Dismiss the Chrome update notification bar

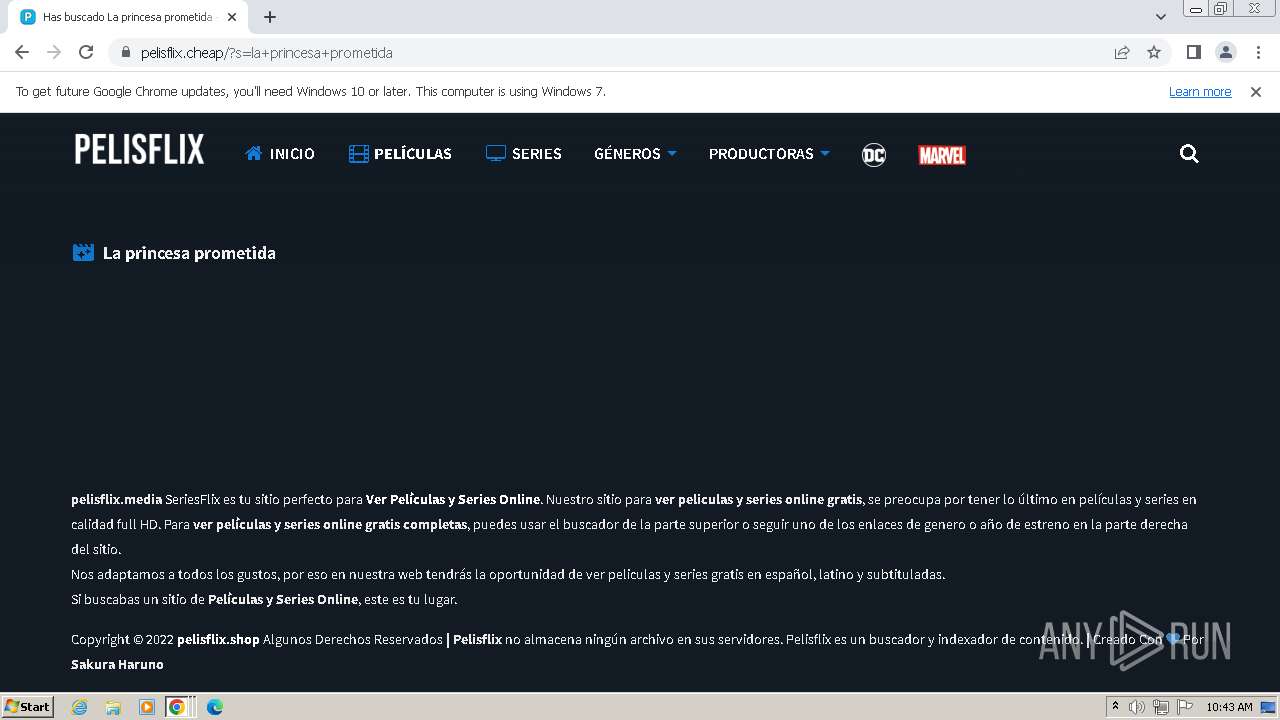coord(1256,92)
